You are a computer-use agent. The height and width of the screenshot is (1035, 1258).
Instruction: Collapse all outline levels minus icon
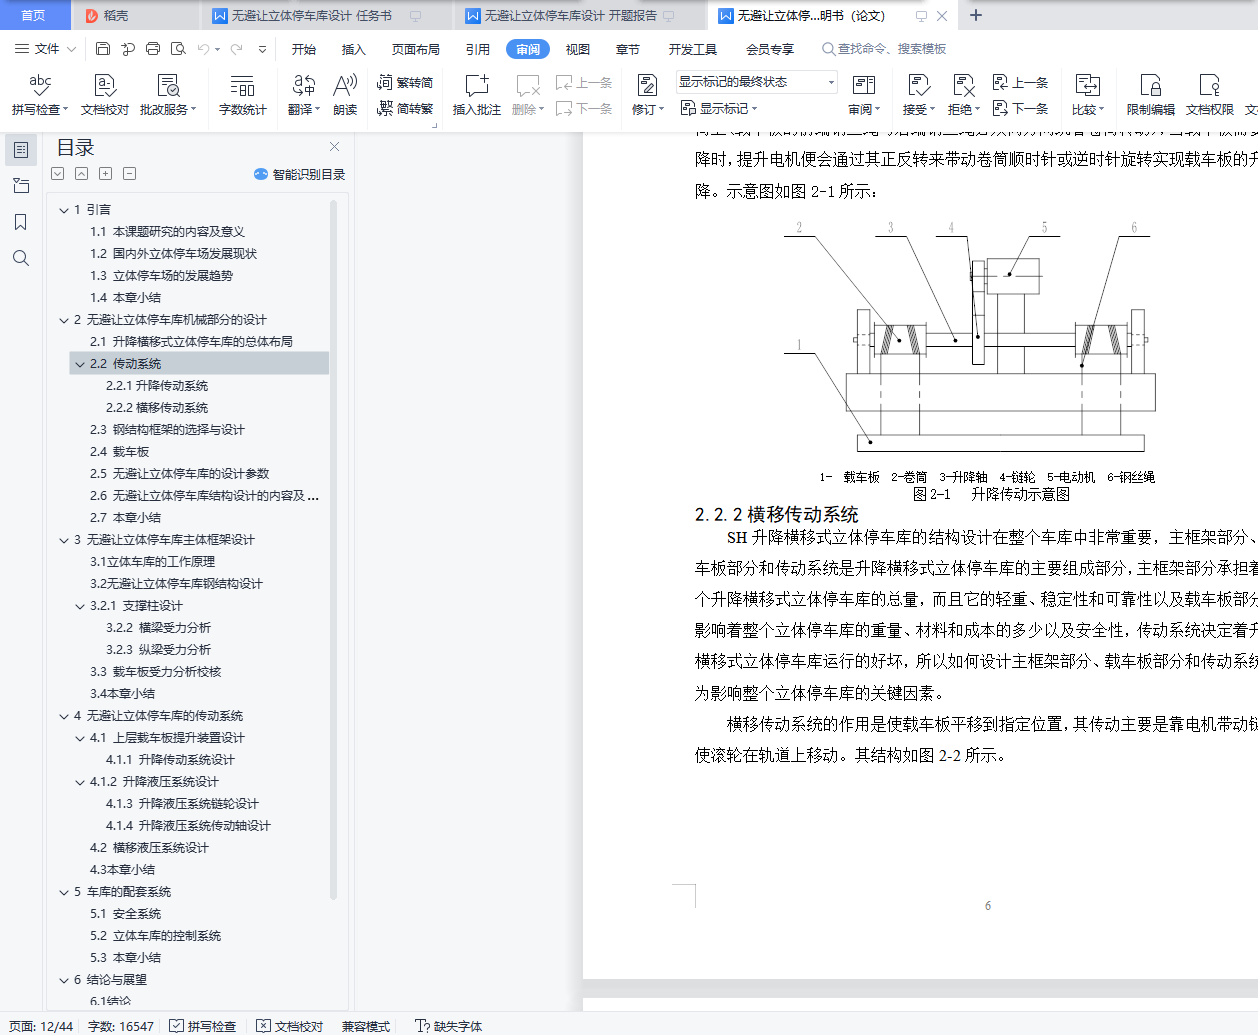tap(130, 174)
